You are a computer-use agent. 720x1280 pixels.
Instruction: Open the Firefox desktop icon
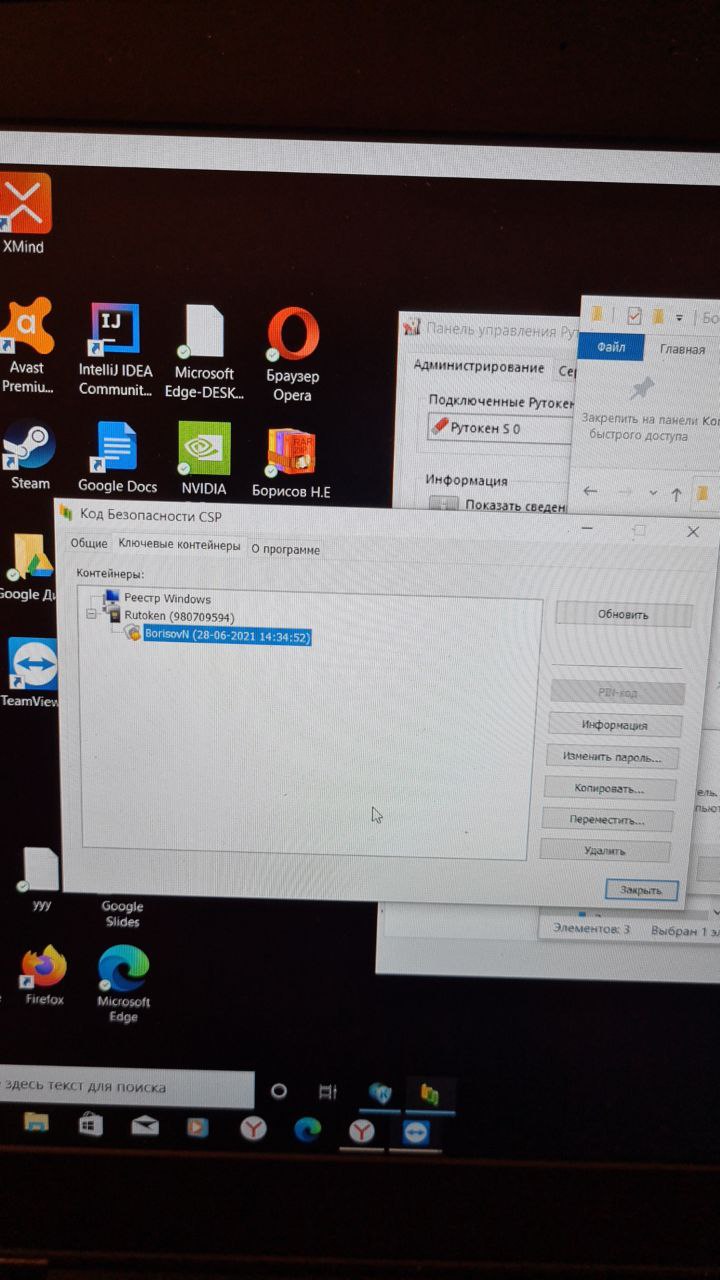click(44, 975)
